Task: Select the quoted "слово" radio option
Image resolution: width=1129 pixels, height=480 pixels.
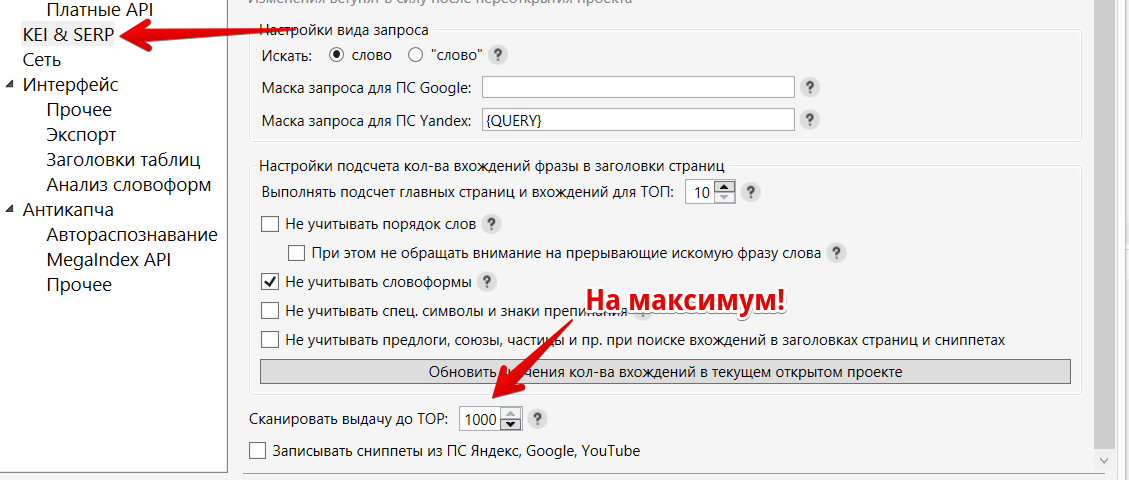Action: [x=416, y=54]
